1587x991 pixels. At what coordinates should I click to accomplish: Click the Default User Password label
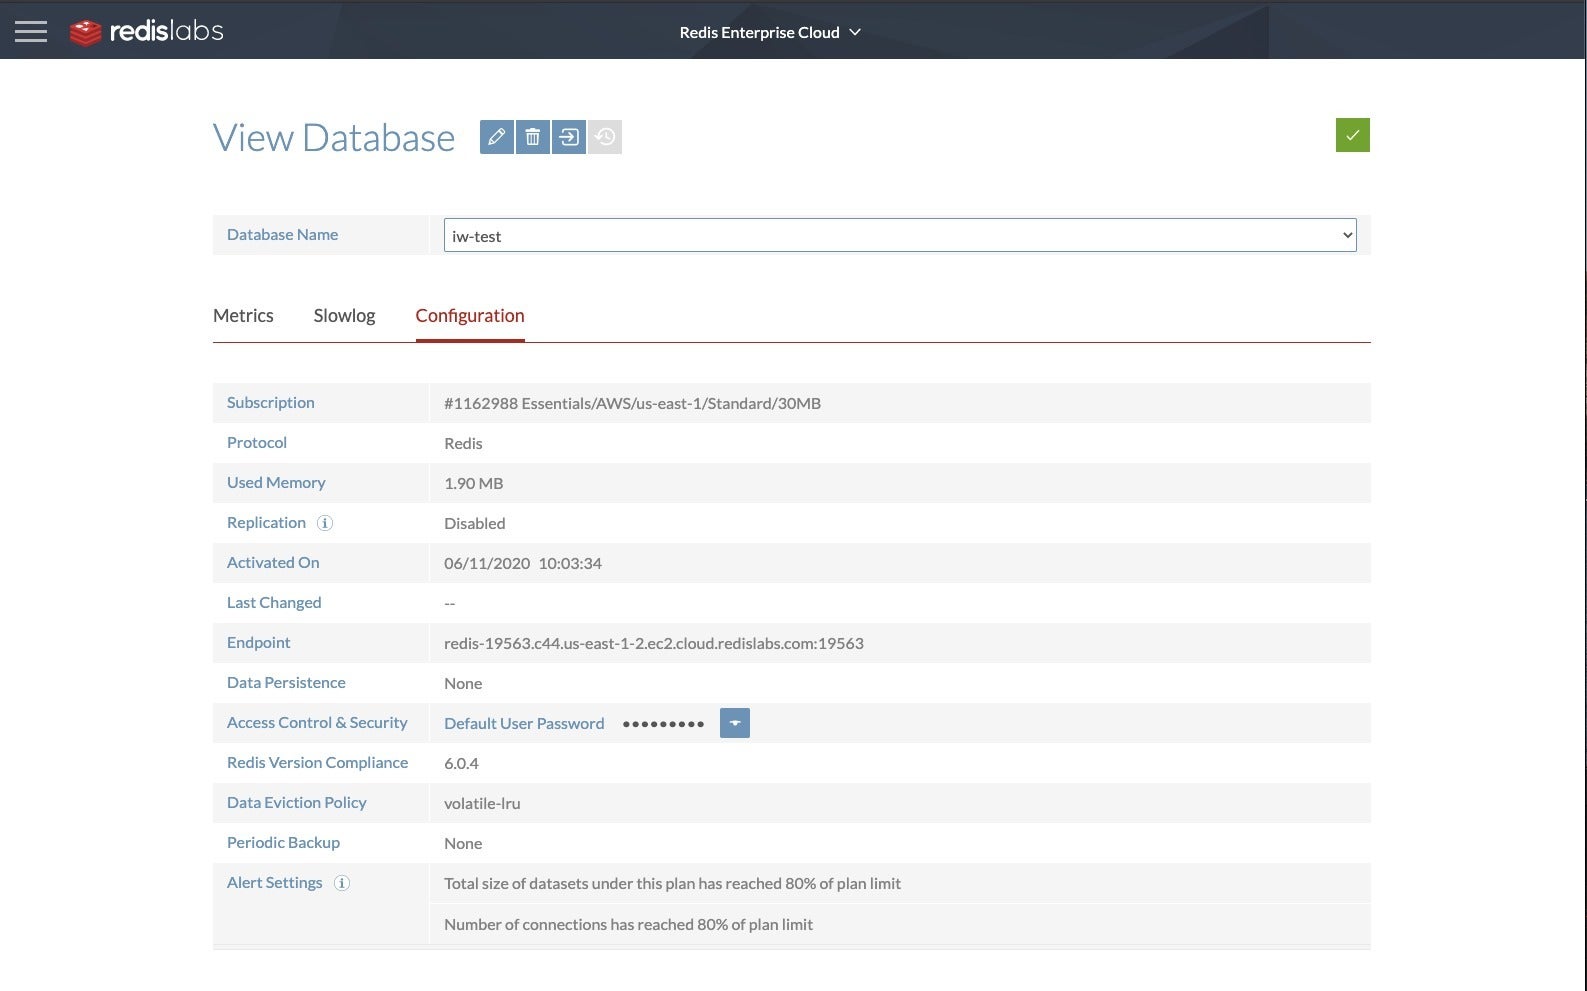524,723
